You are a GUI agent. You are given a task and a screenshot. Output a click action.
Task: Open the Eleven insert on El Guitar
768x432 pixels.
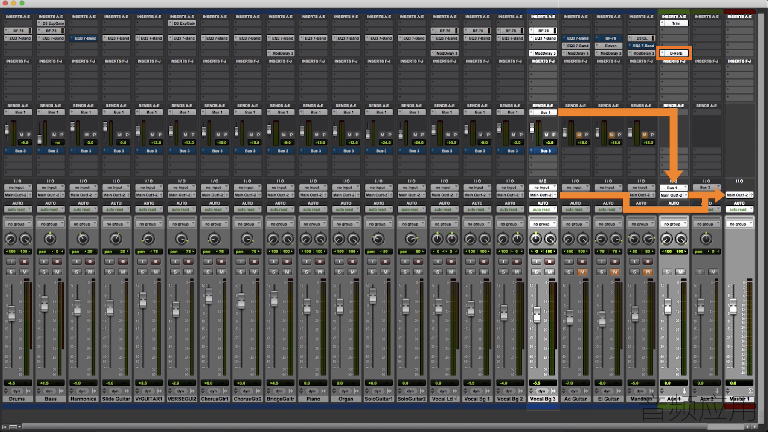pos(608,46)
